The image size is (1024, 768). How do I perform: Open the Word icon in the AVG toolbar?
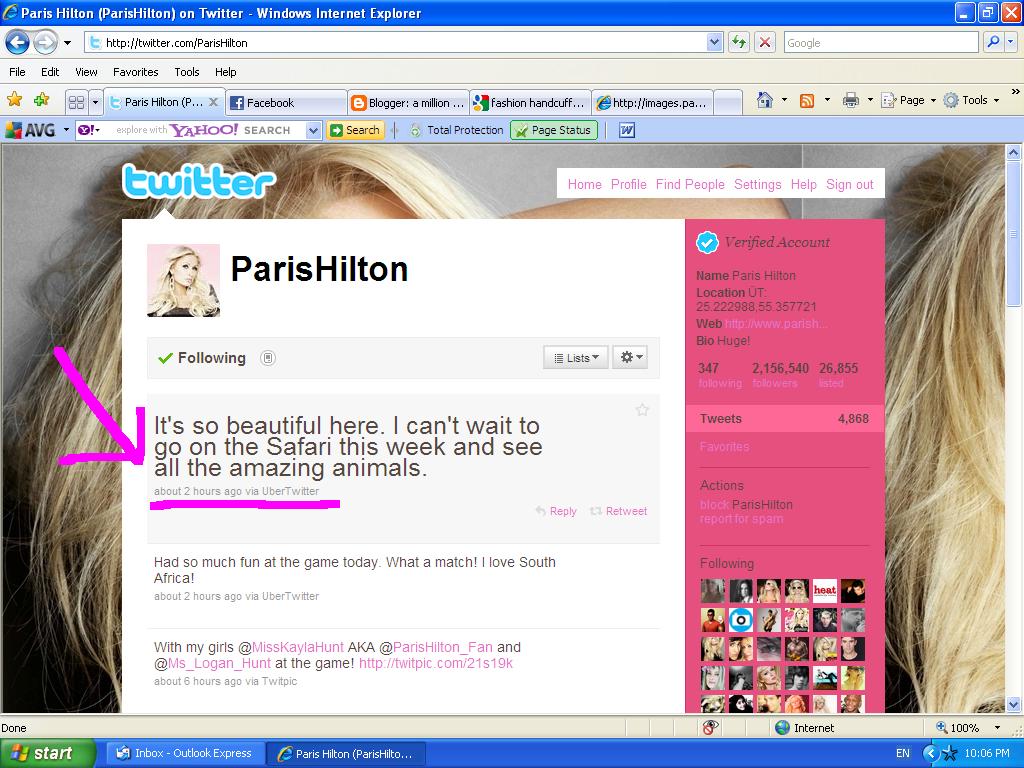click(626, 130)
